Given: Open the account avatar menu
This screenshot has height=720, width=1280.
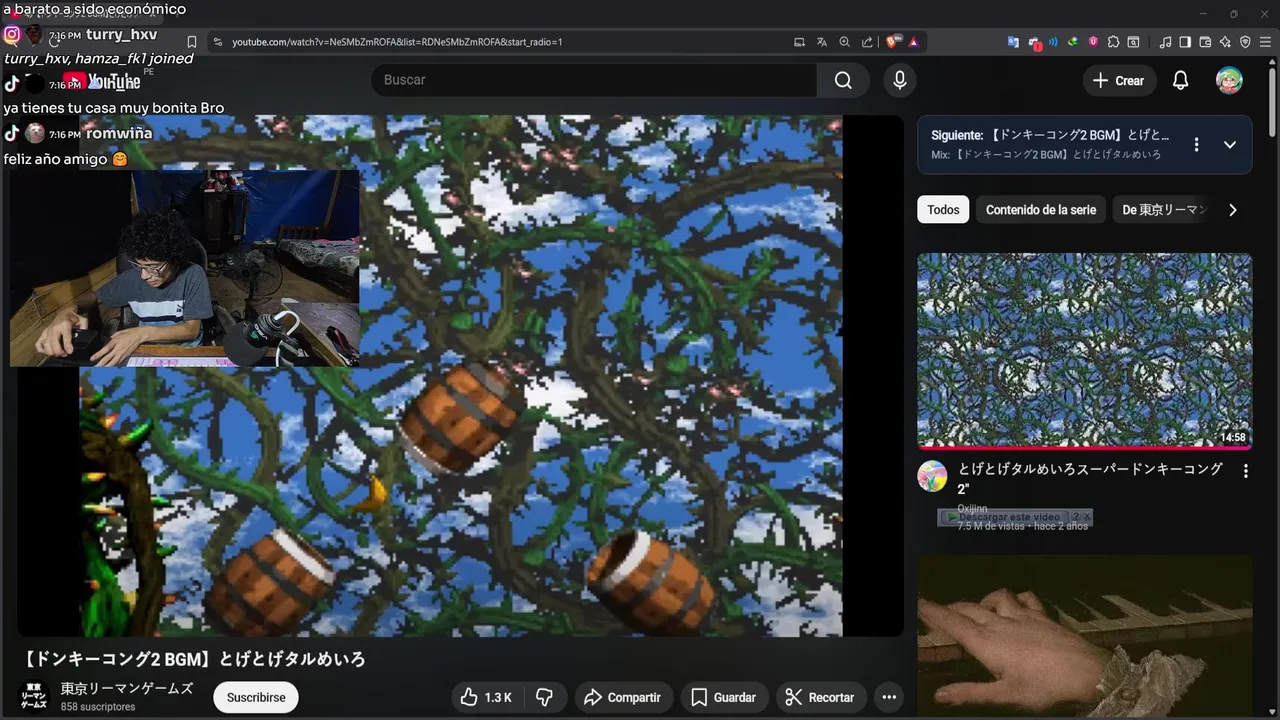Looking at the screenshot, I should tap(1229, 81).
